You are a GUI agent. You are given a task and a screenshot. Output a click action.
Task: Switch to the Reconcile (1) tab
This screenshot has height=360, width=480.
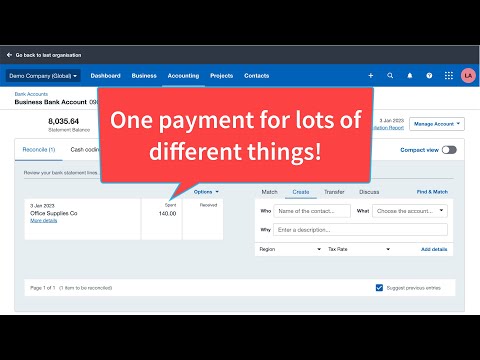click(39, 150)
